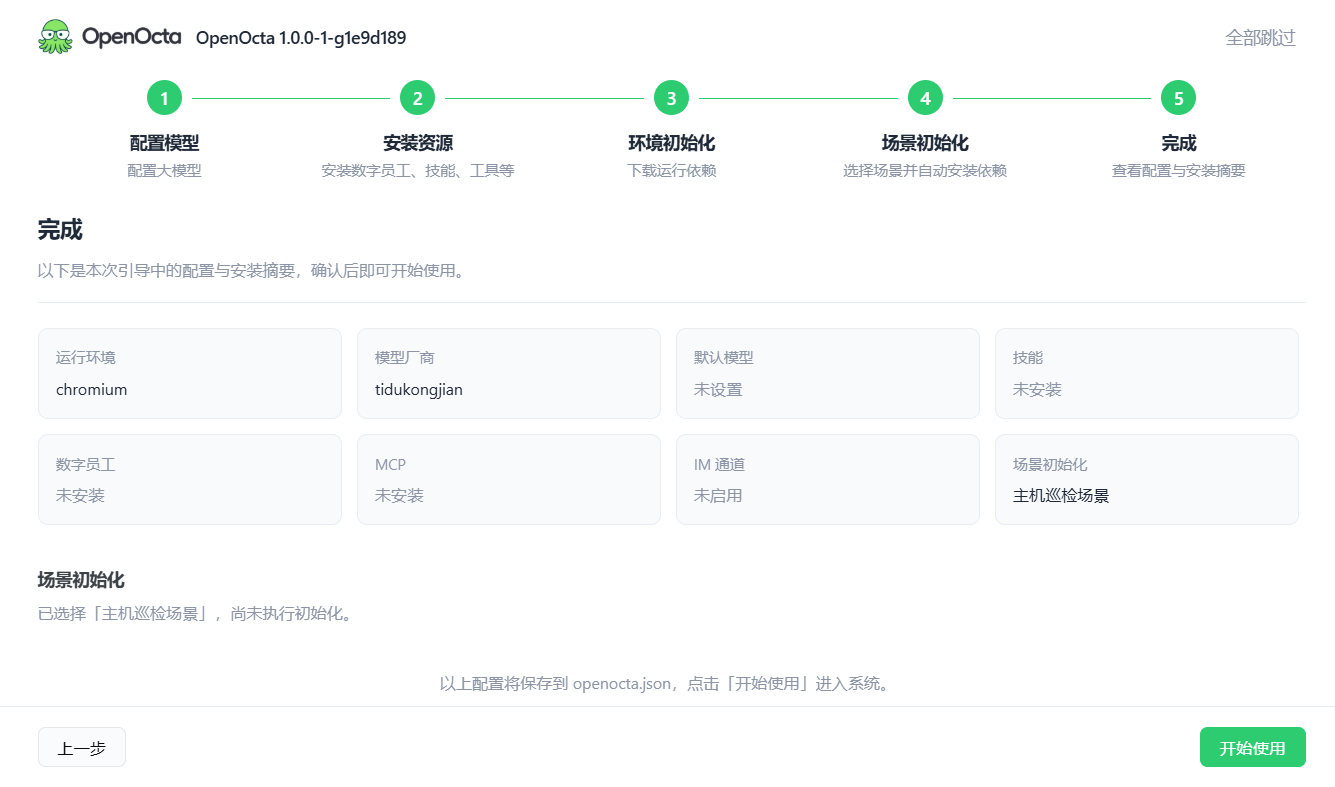Click the 全部跳过 skip all link
This screenshot has height=787, width=1335.
[x=1260, y=38]
